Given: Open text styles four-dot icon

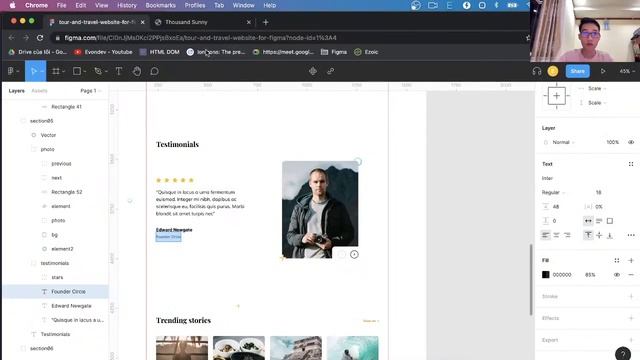Looking at the screenshot, I should (x=631, y=164).
